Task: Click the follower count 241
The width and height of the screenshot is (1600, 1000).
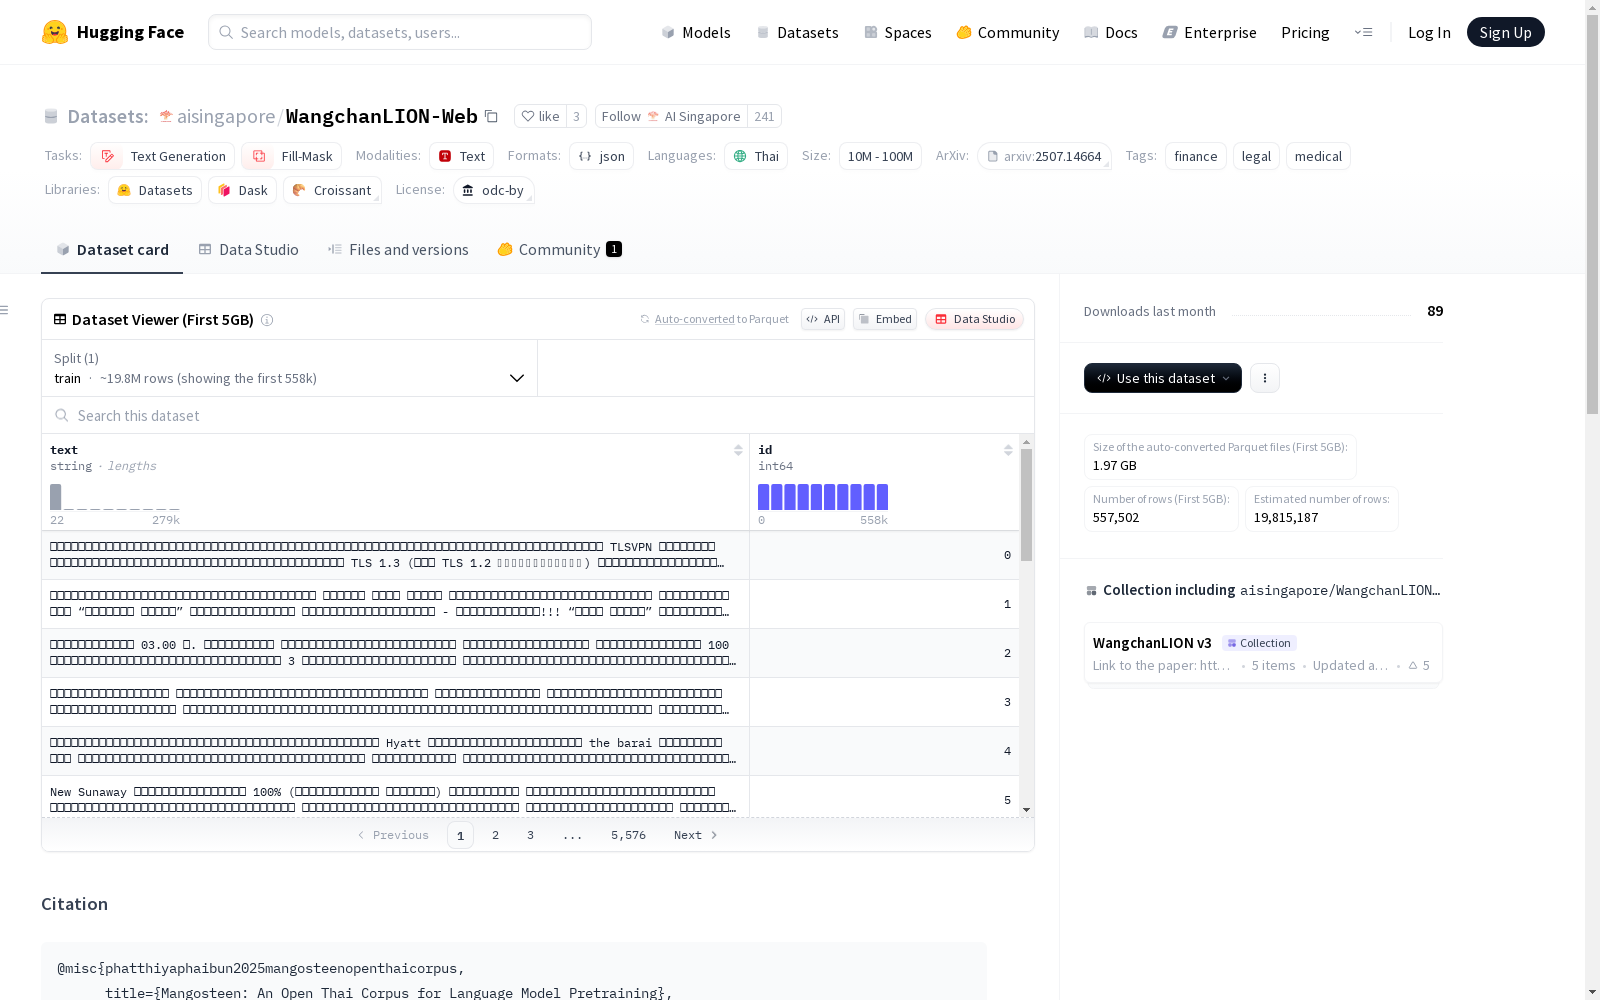Action: point(764,116)
